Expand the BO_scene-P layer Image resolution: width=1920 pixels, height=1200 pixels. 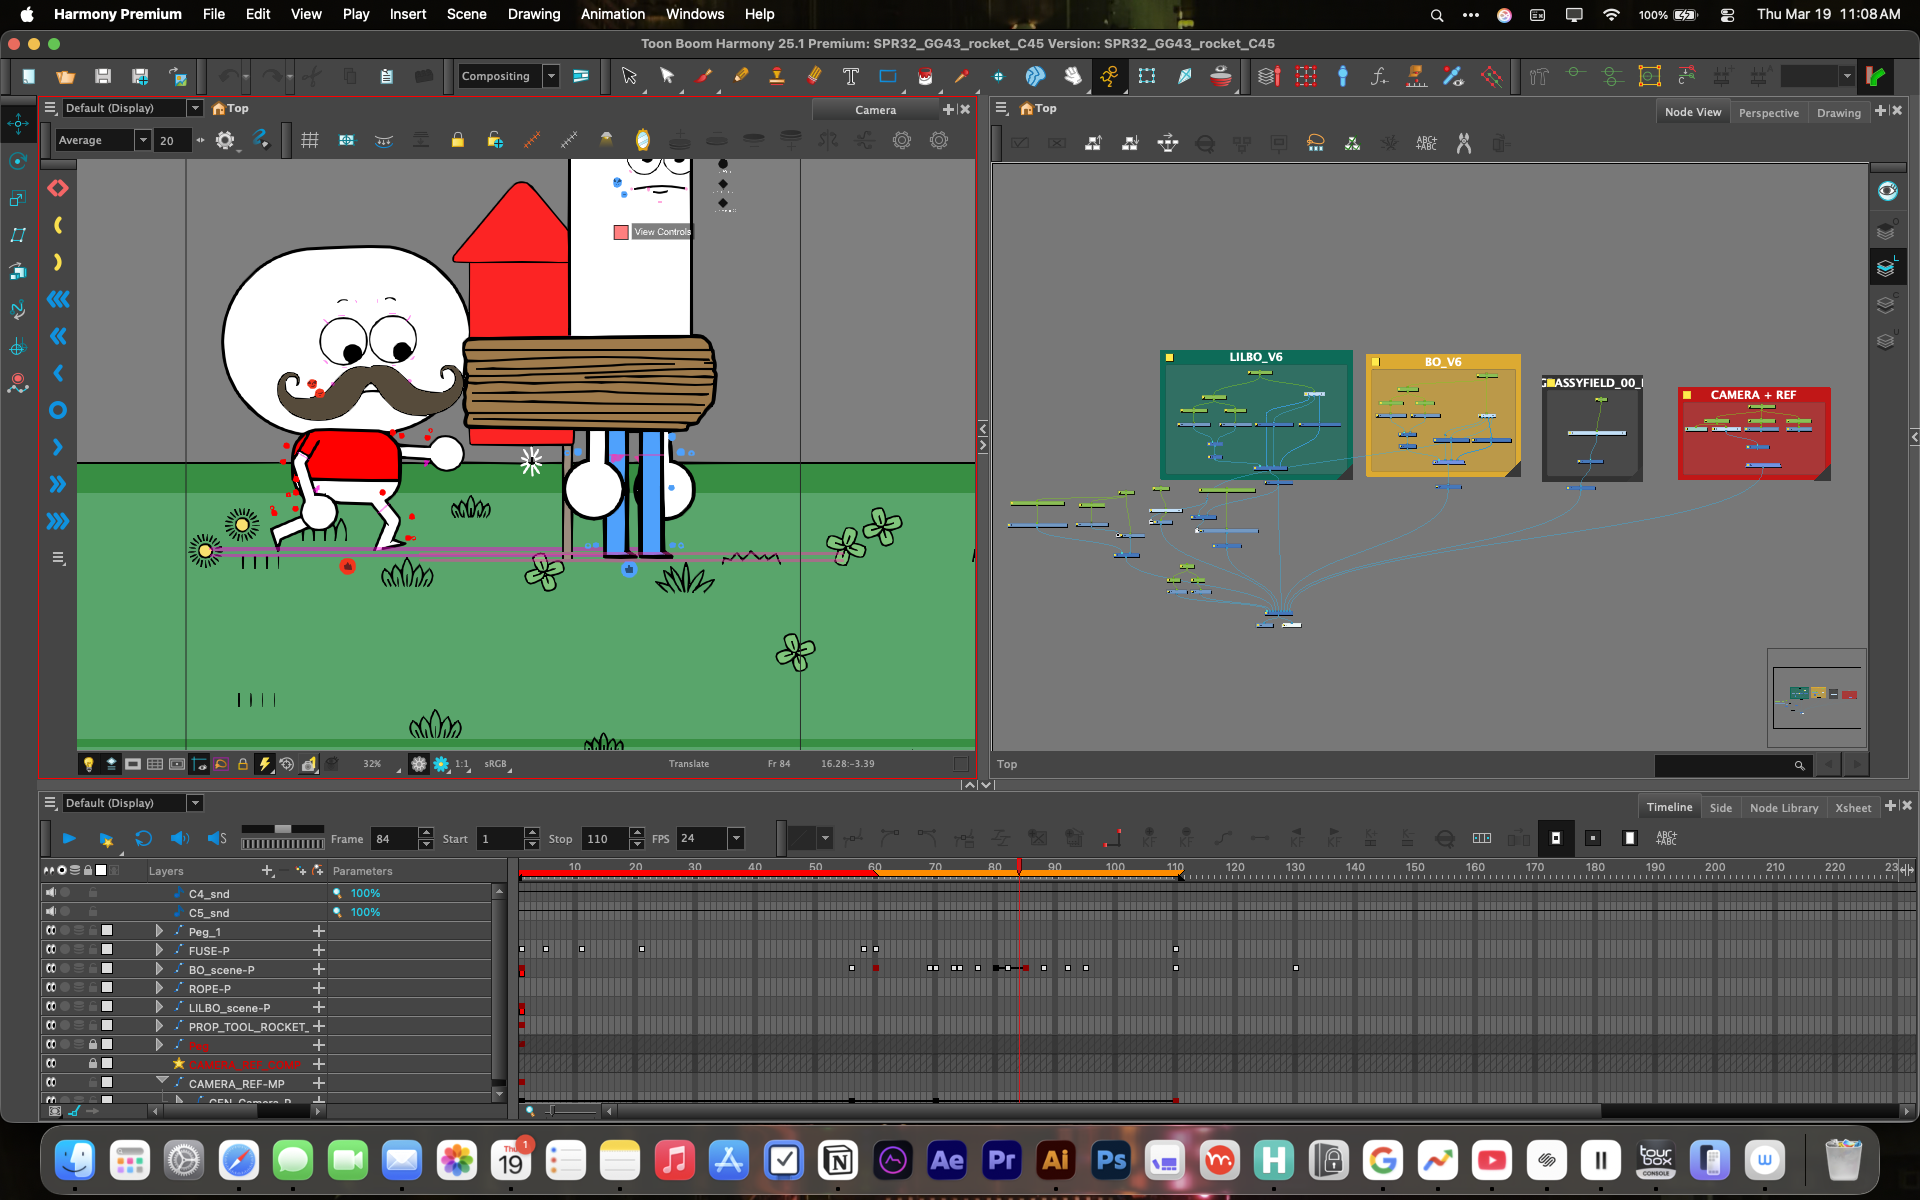point(159,969)
